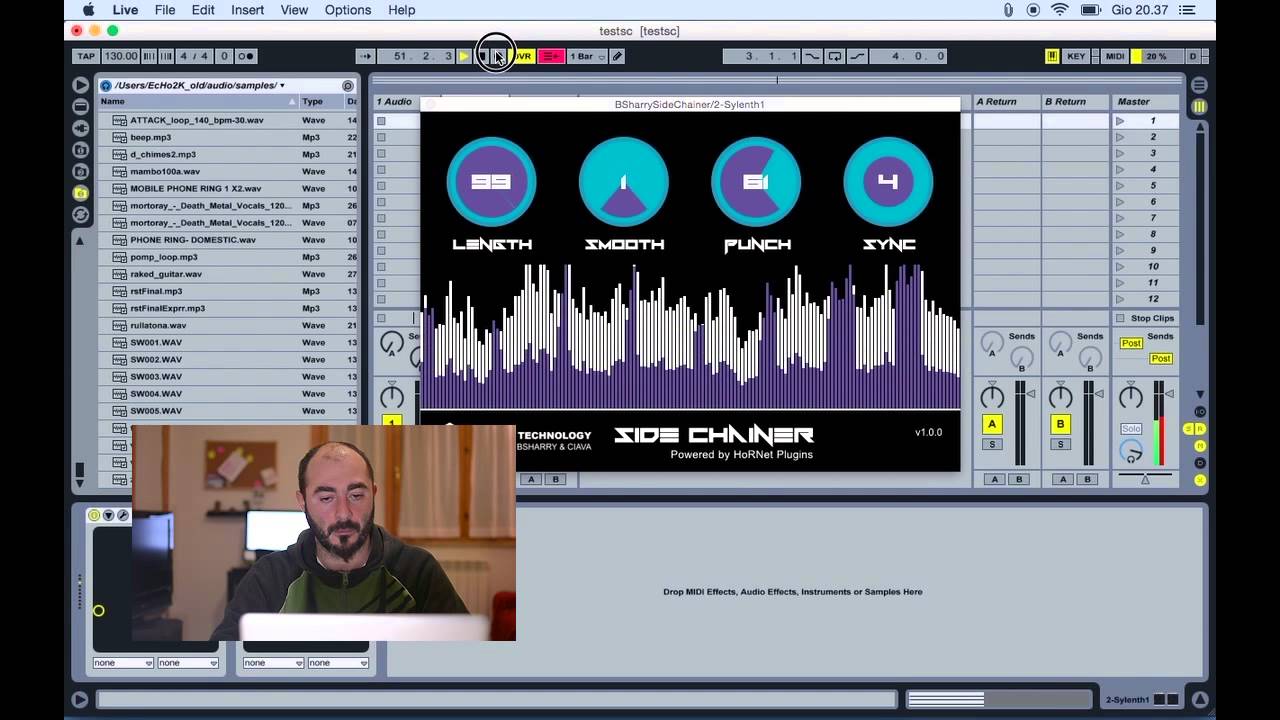The width and height of the screenshot is (1280, 720).
Task: Toggle the MIDI map mode button
Action: (1115, 56)
